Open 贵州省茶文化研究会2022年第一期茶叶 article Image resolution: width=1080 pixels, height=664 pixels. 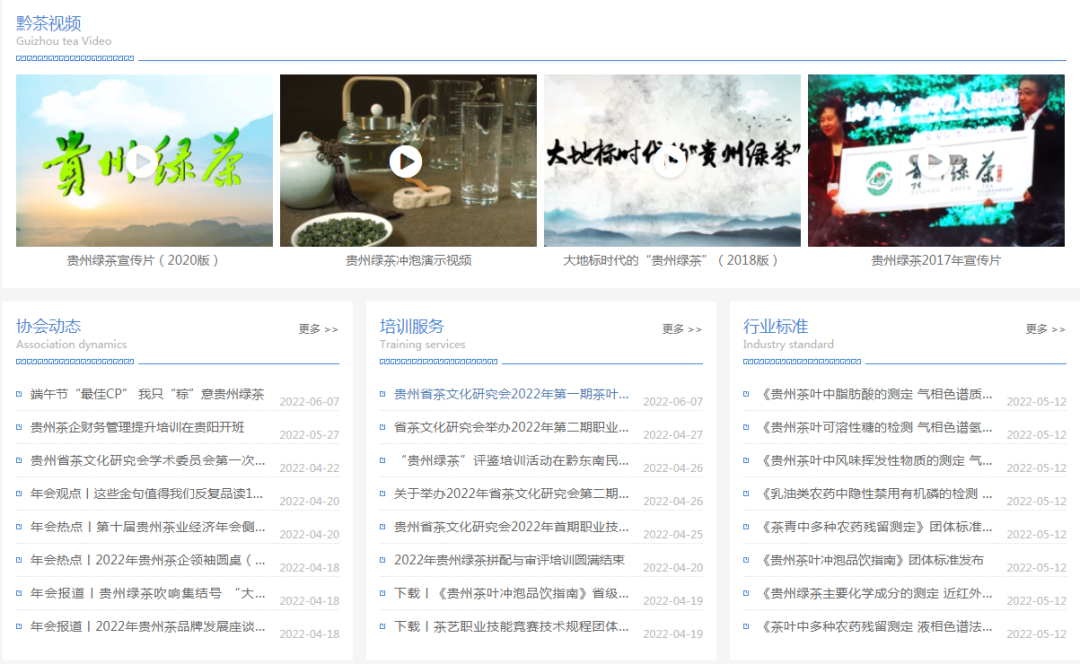pyautogui.click(x=511, y=394)
